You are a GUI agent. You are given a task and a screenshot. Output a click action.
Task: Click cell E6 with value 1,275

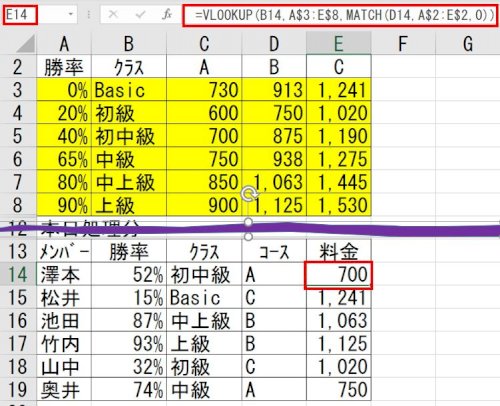(x=339, y=158)
